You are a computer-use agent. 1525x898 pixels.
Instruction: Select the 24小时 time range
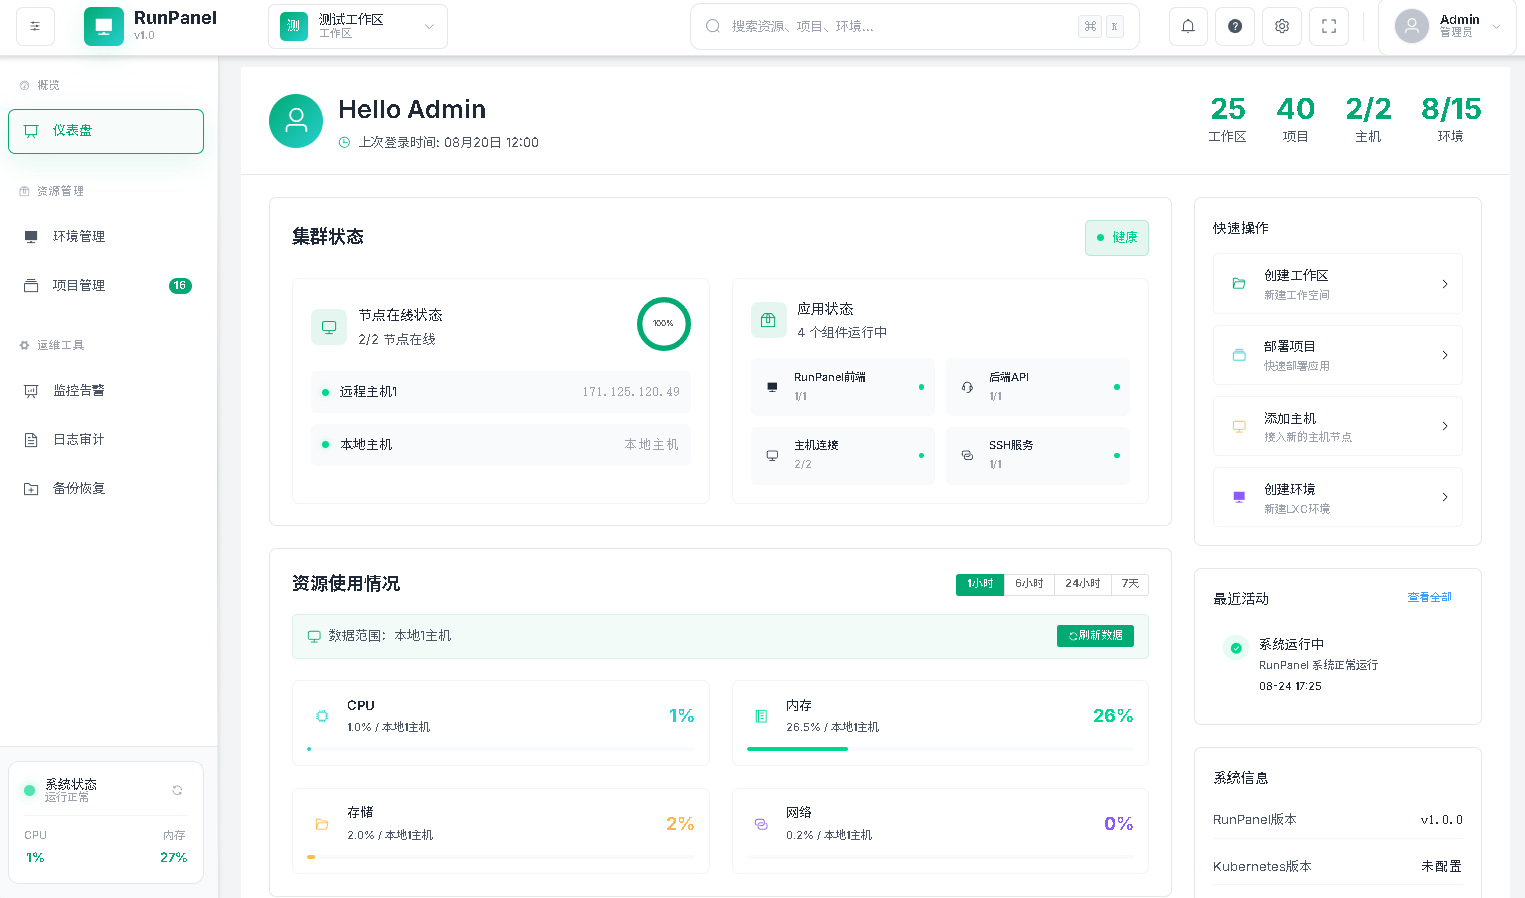point(1083,584)
